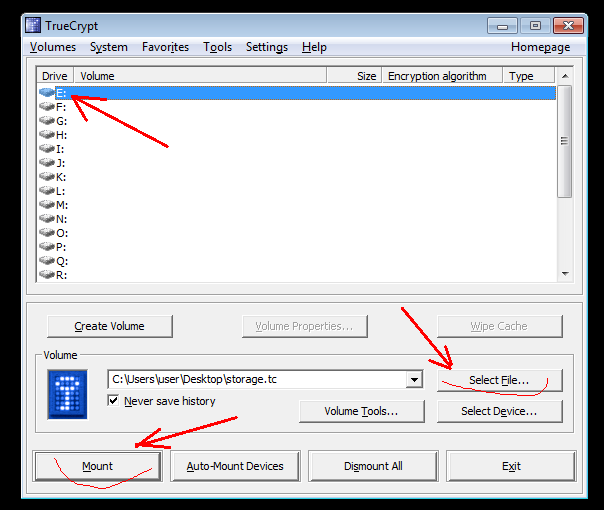This screenshot has height=510, width=604.
Task: Click the Auto-Mount Devices button
Action: [x=235, y=466]
